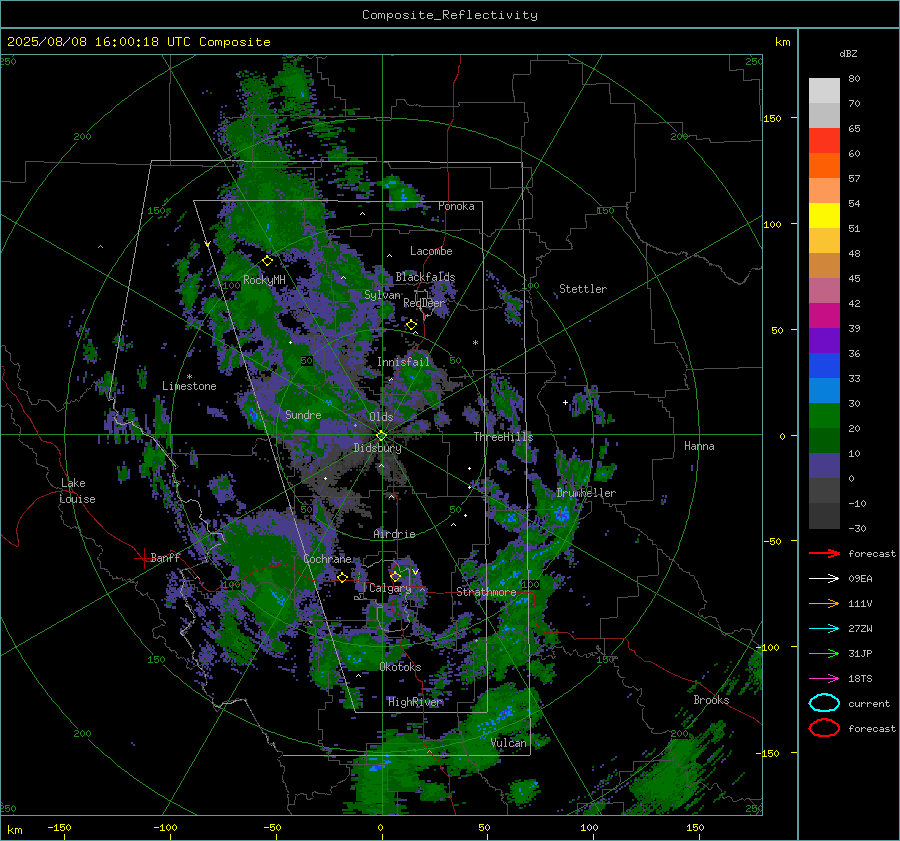This screenshot has height=841, width=900.
Task: Select the red 60-65 dBZ color swatch
Action: (x=824, y=141)
